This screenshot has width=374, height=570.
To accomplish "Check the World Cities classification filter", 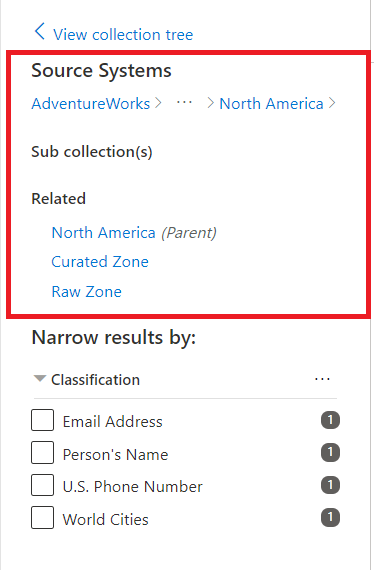I will coord(43,517).
